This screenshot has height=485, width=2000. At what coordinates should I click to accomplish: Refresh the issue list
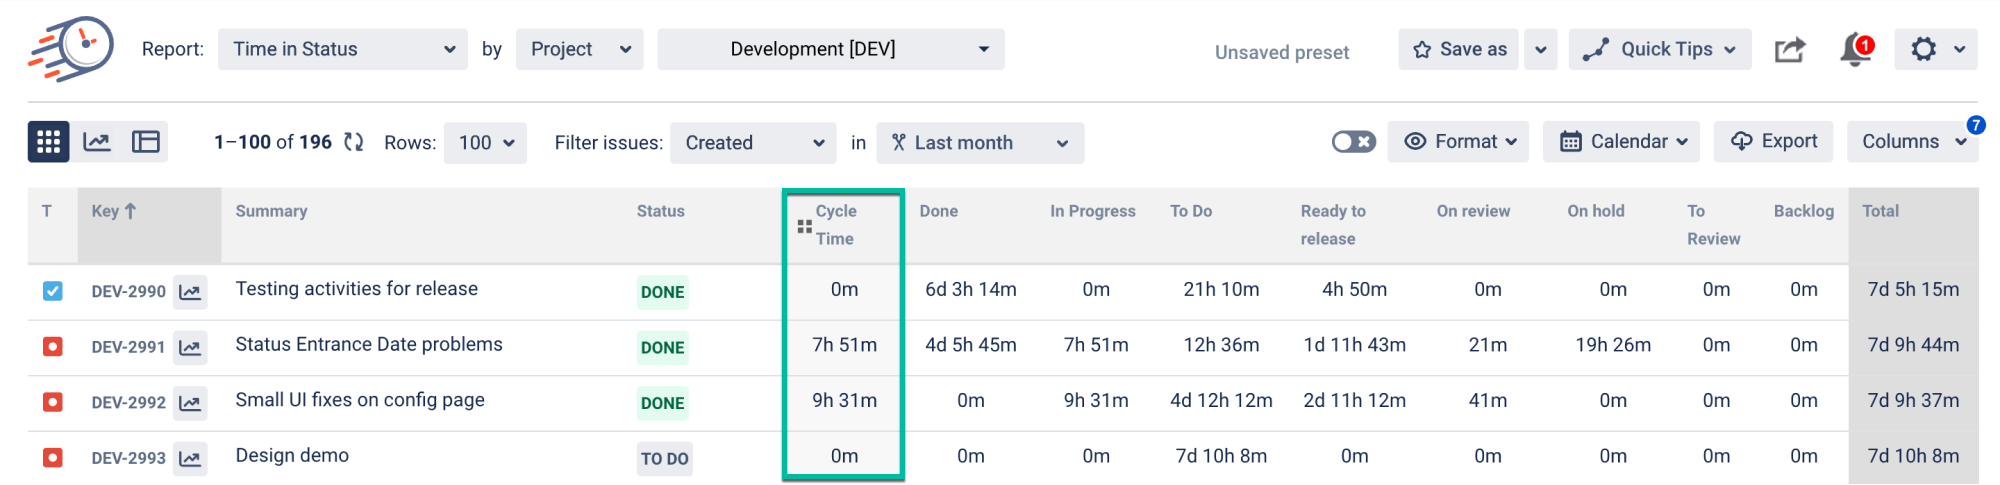(x=353, y=142)
